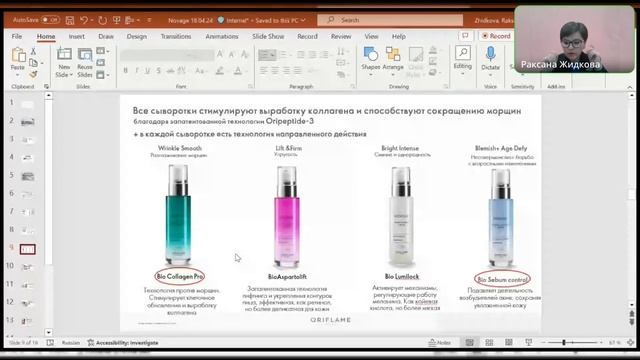Screen dimensions: 640x360
Task: Select slide 10 thumbnail
Action: point(27,267)
